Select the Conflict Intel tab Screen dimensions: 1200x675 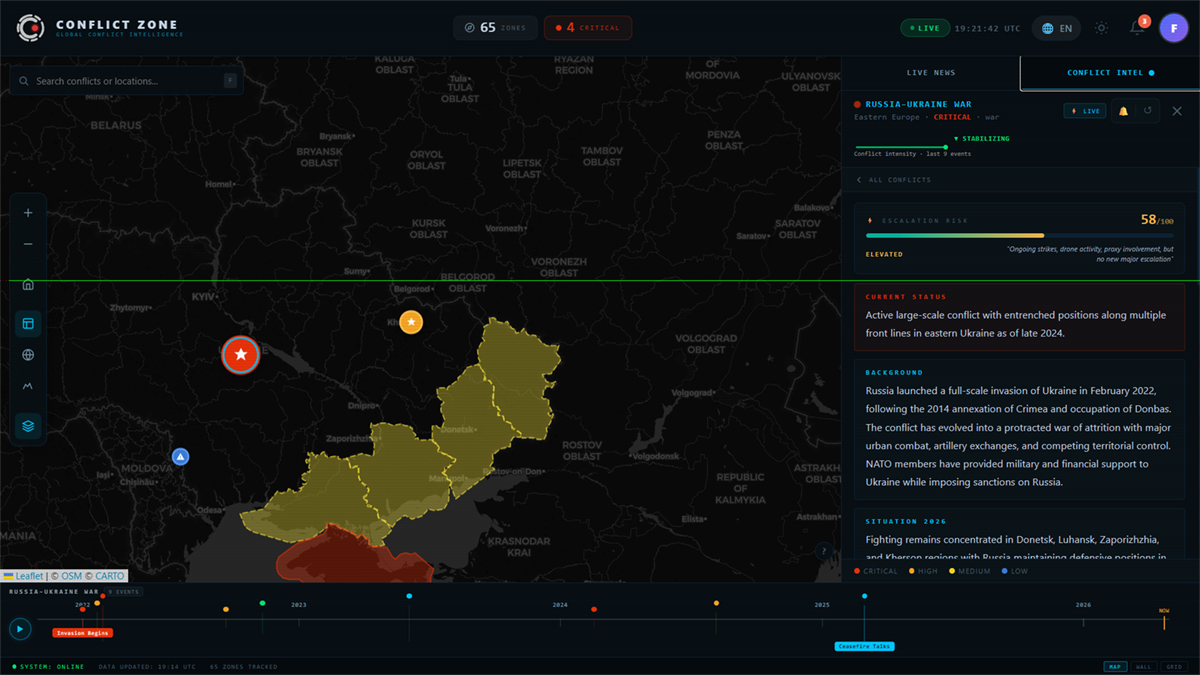coord(1110,73)
